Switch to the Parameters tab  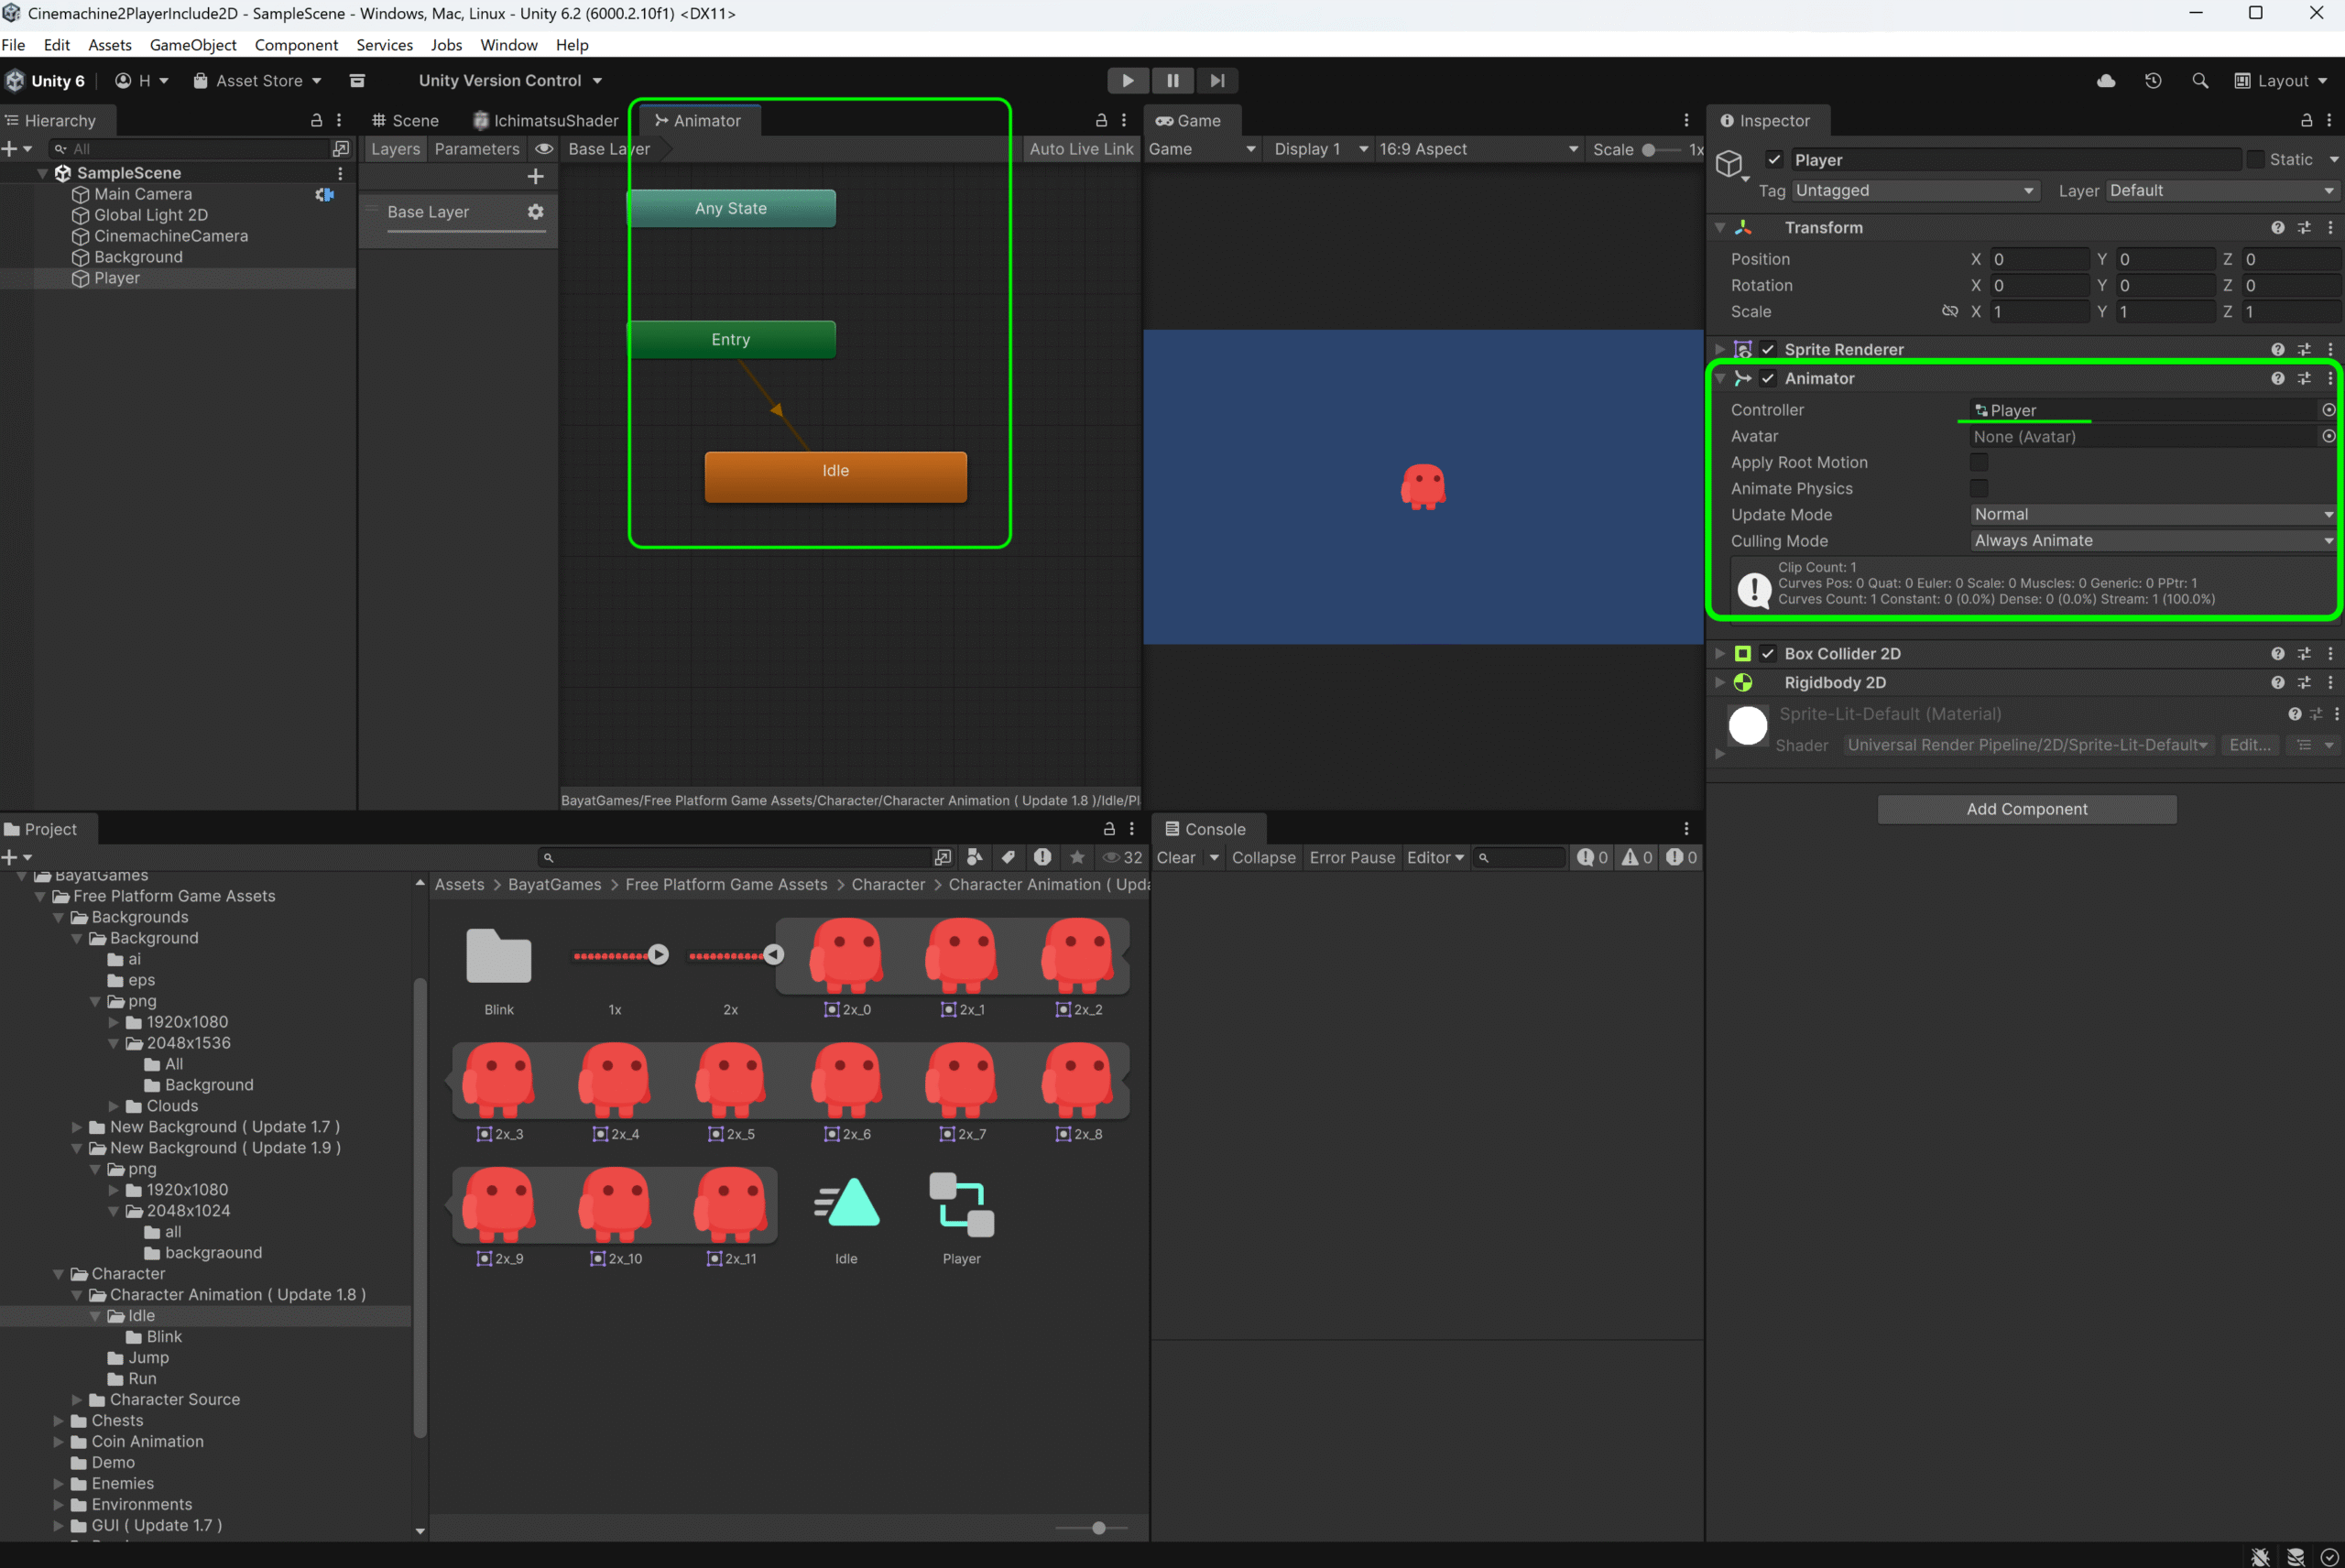(477, 149)
